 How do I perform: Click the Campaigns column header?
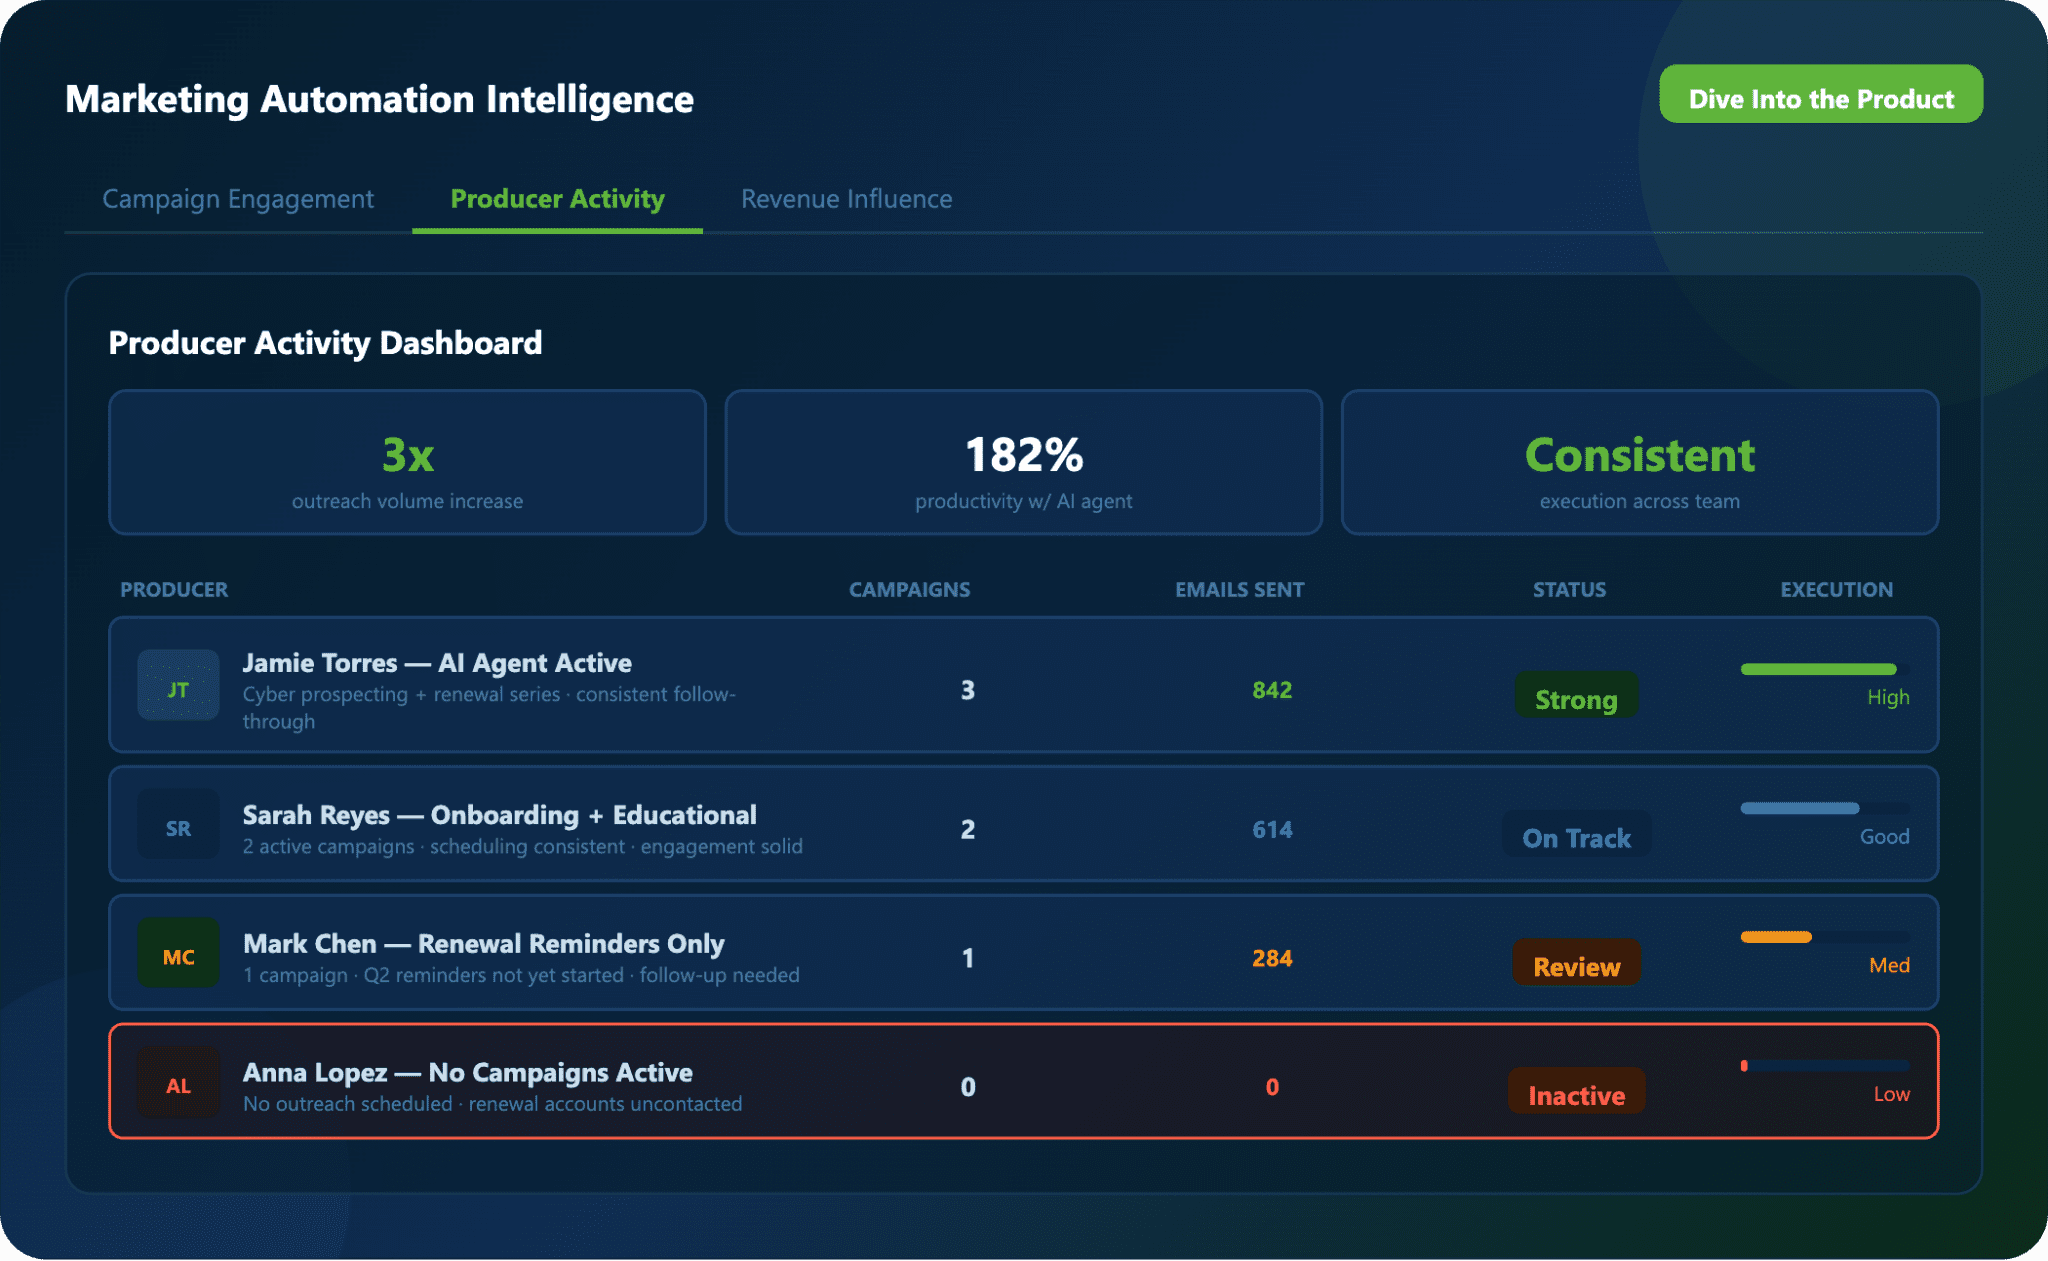point(909,590)
